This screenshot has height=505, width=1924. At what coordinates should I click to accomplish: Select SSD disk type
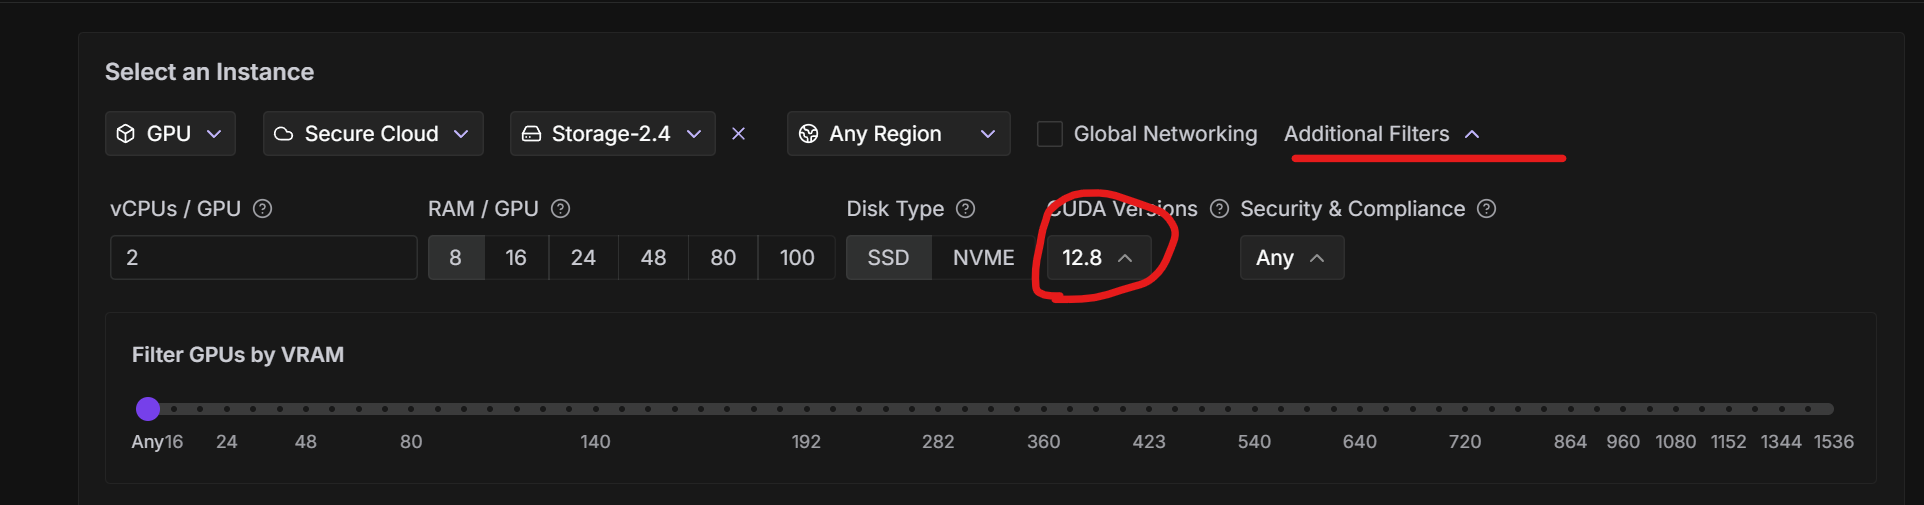click(x=888, y=258)
